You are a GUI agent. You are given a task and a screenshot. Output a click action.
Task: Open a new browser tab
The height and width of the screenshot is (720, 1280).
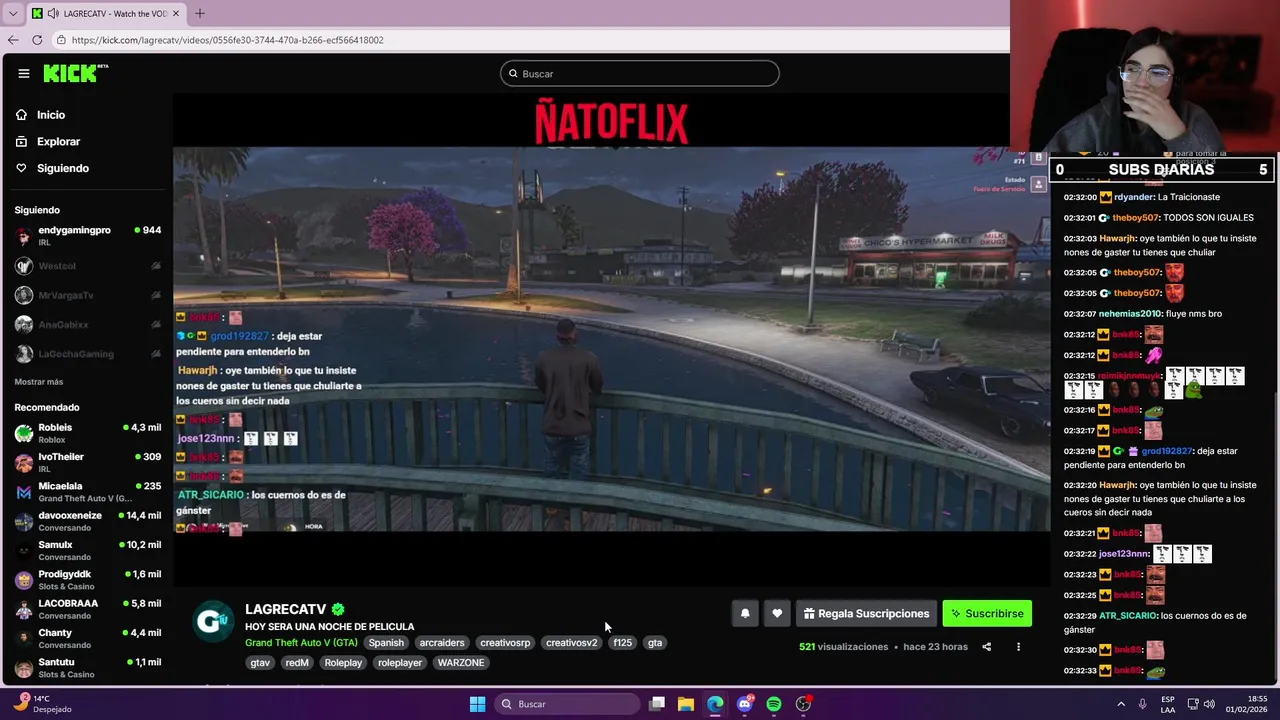coord(199,14)
